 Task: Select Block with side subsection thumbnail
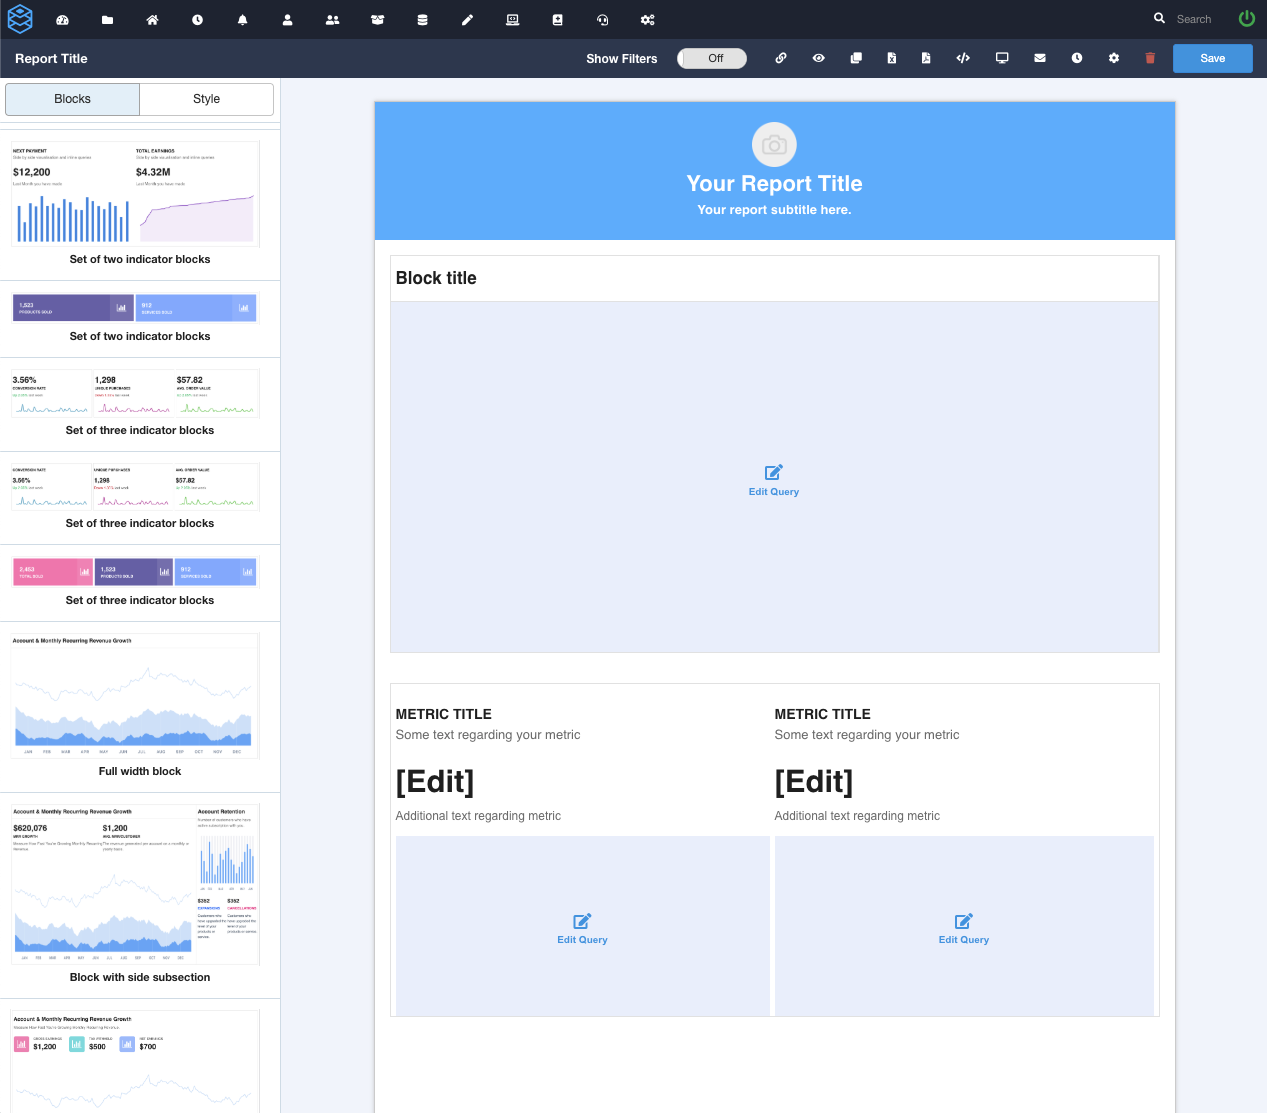[x=136, y=885]
